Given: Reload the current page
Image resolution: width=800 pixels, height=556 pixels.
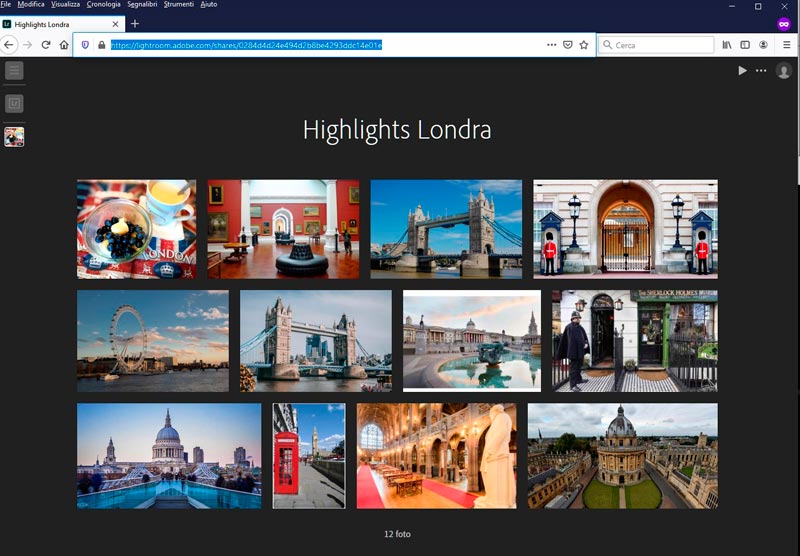Looking at the screenshot, I should 46,45.
